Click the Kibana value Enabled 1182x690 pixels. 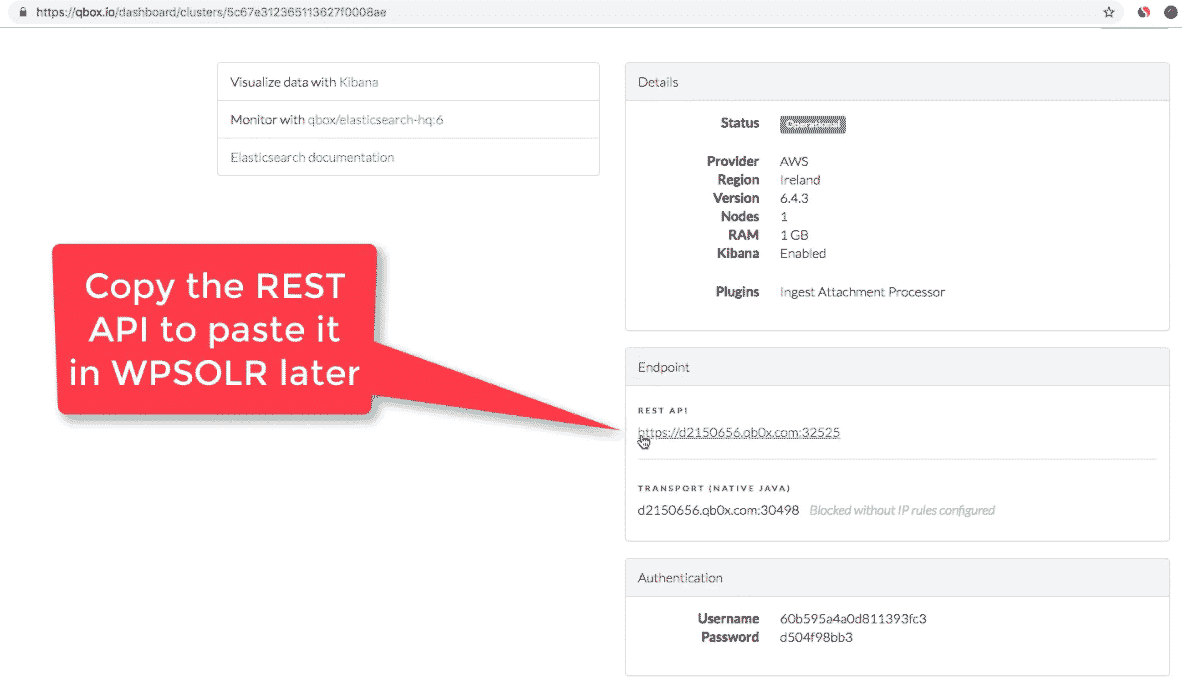(x=803, y=253)
